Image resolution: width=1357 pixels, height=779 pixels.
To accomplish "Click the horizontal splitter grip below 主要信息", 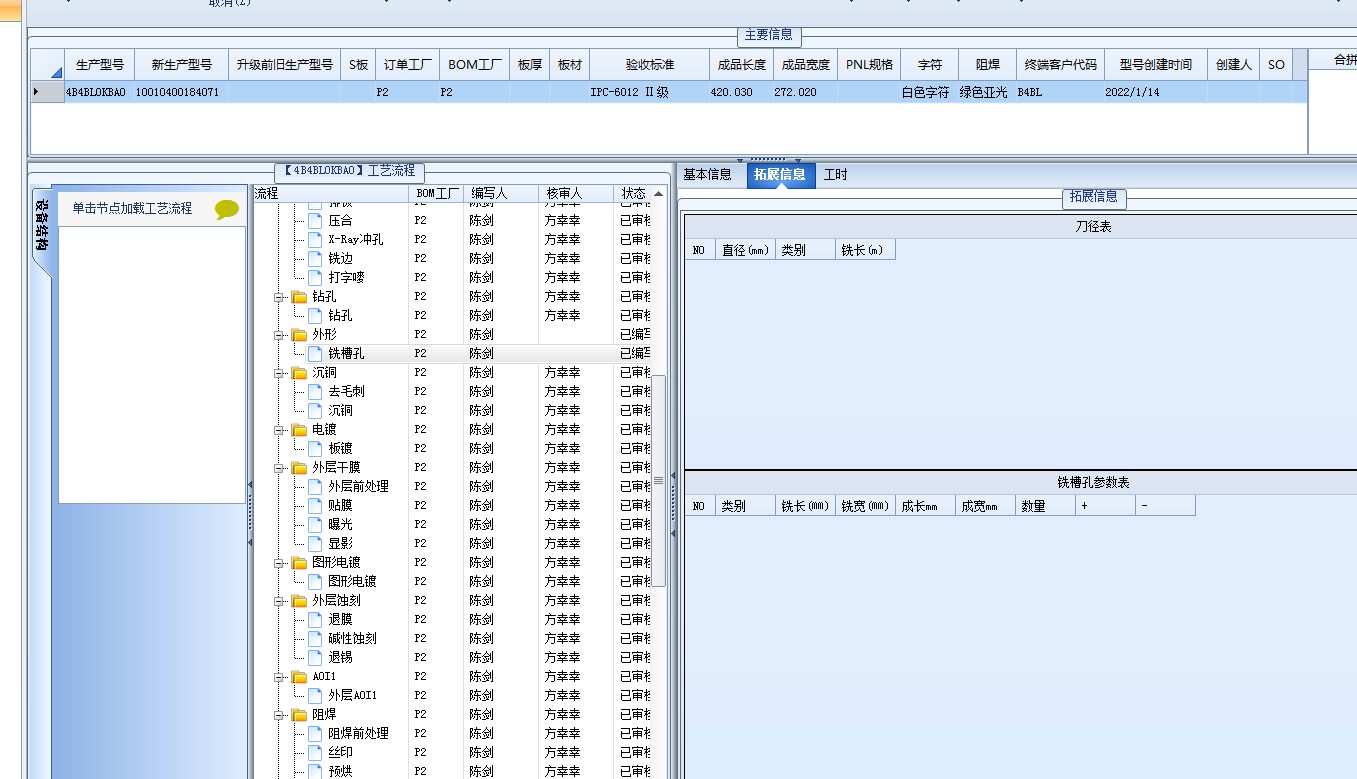I will [x=770, y=159].
